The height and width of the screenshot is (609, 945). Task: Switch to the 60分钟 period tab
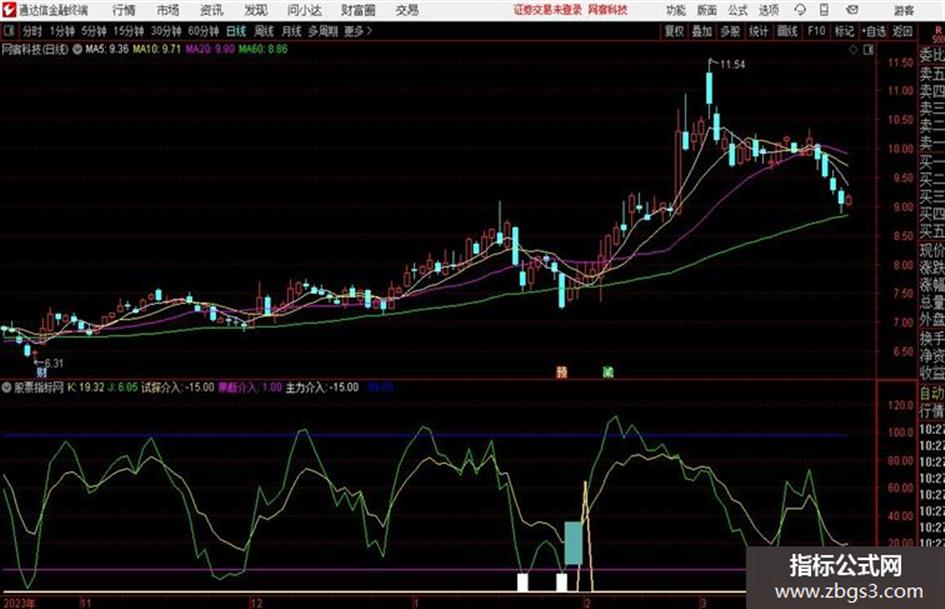click(203, 31)
